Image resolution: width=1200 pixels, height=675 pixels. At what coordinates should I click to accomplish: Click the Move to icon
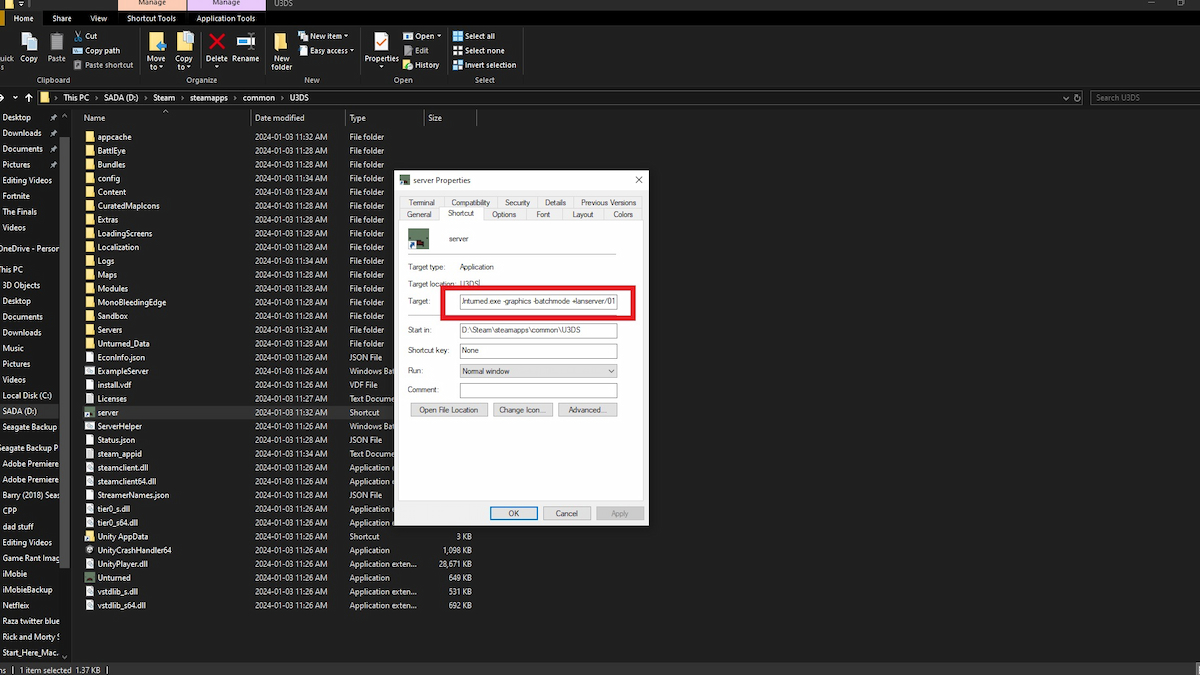pyautogui.click(x=156, y=47)
